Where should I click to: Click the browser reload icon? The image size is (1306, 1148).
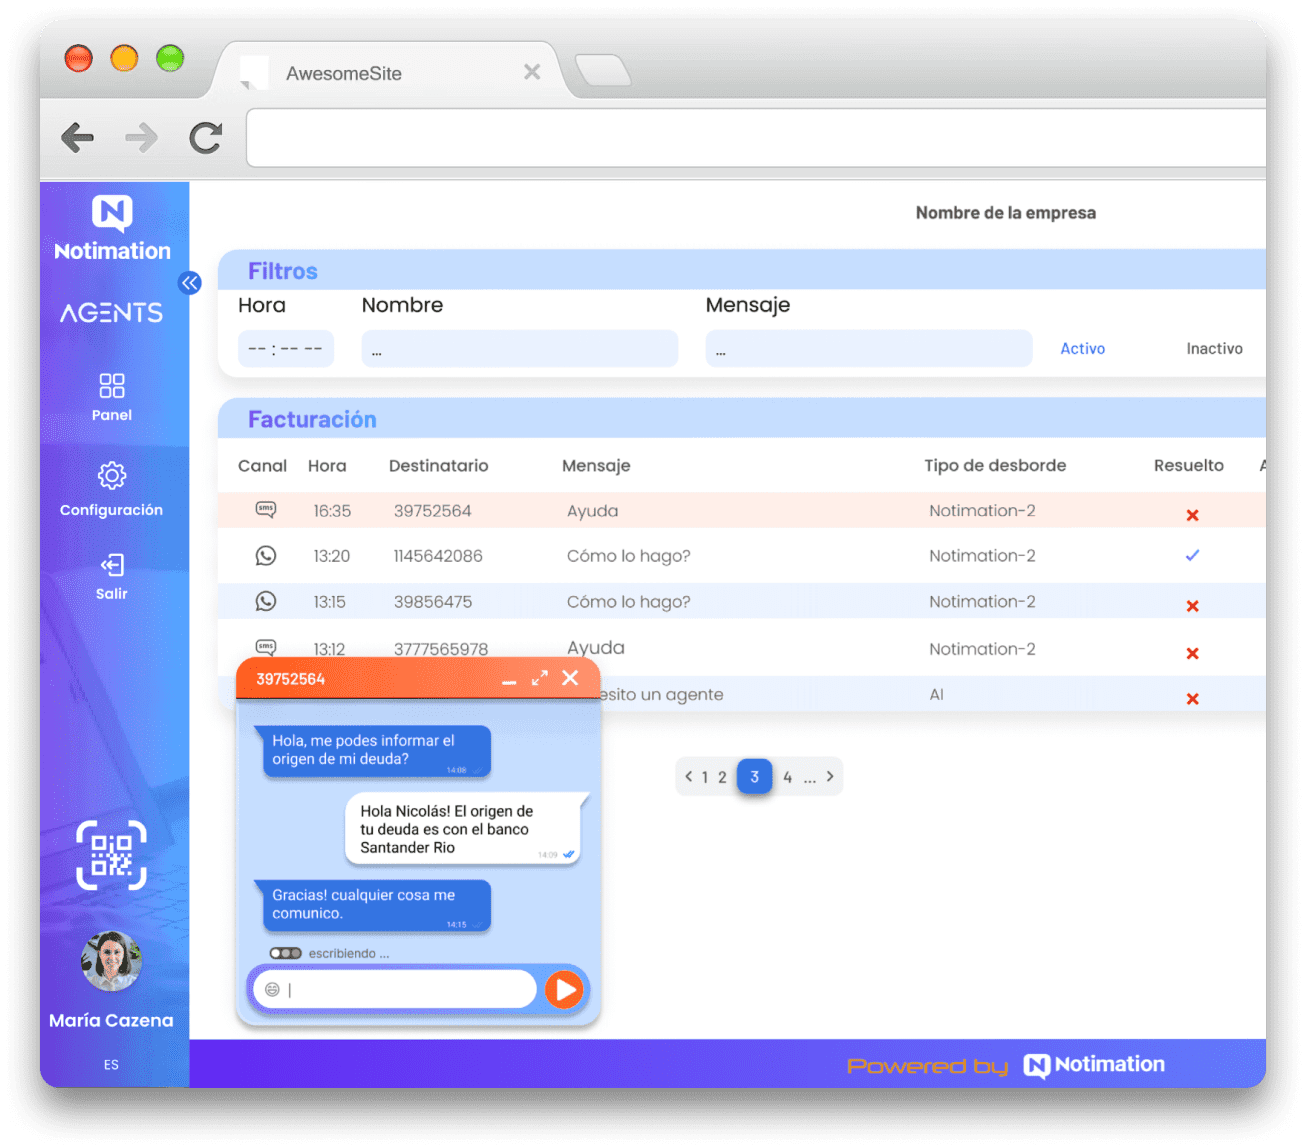206,138
